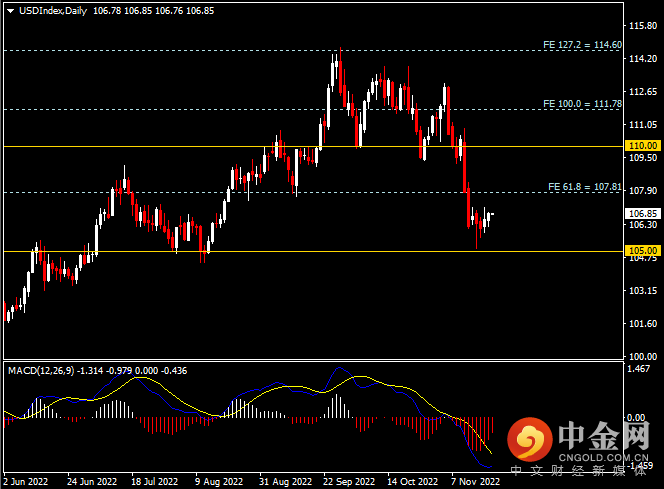Click the 100.00 price axis label
Image resolution: width=664 pixels, height=489 pixels.
643,356
